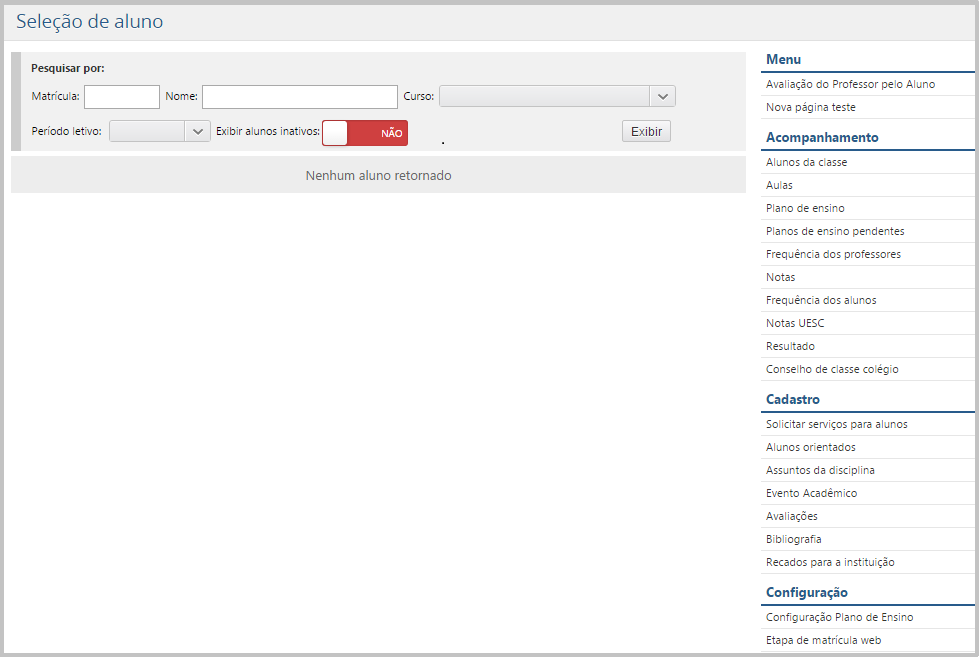Go to Bibliografia in Cadastro
979x657 pixels.
[x=793, y=539]
